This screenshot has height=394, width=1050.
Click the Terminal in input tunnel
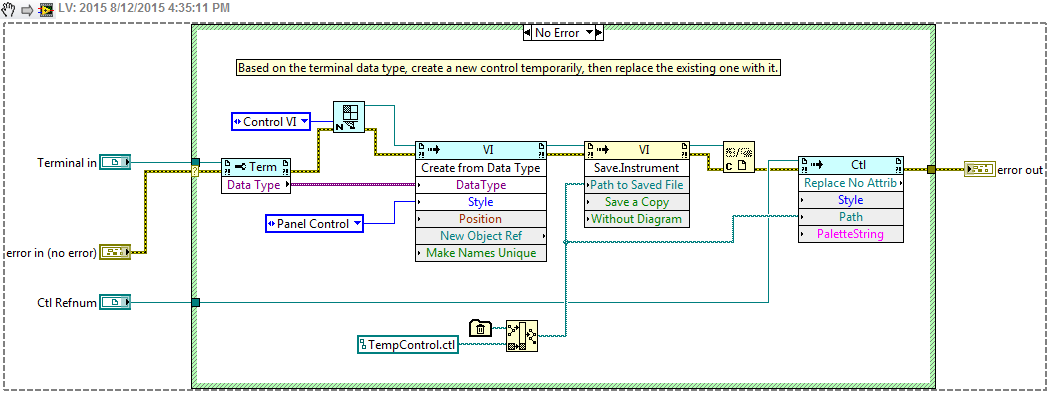(195, 161)
